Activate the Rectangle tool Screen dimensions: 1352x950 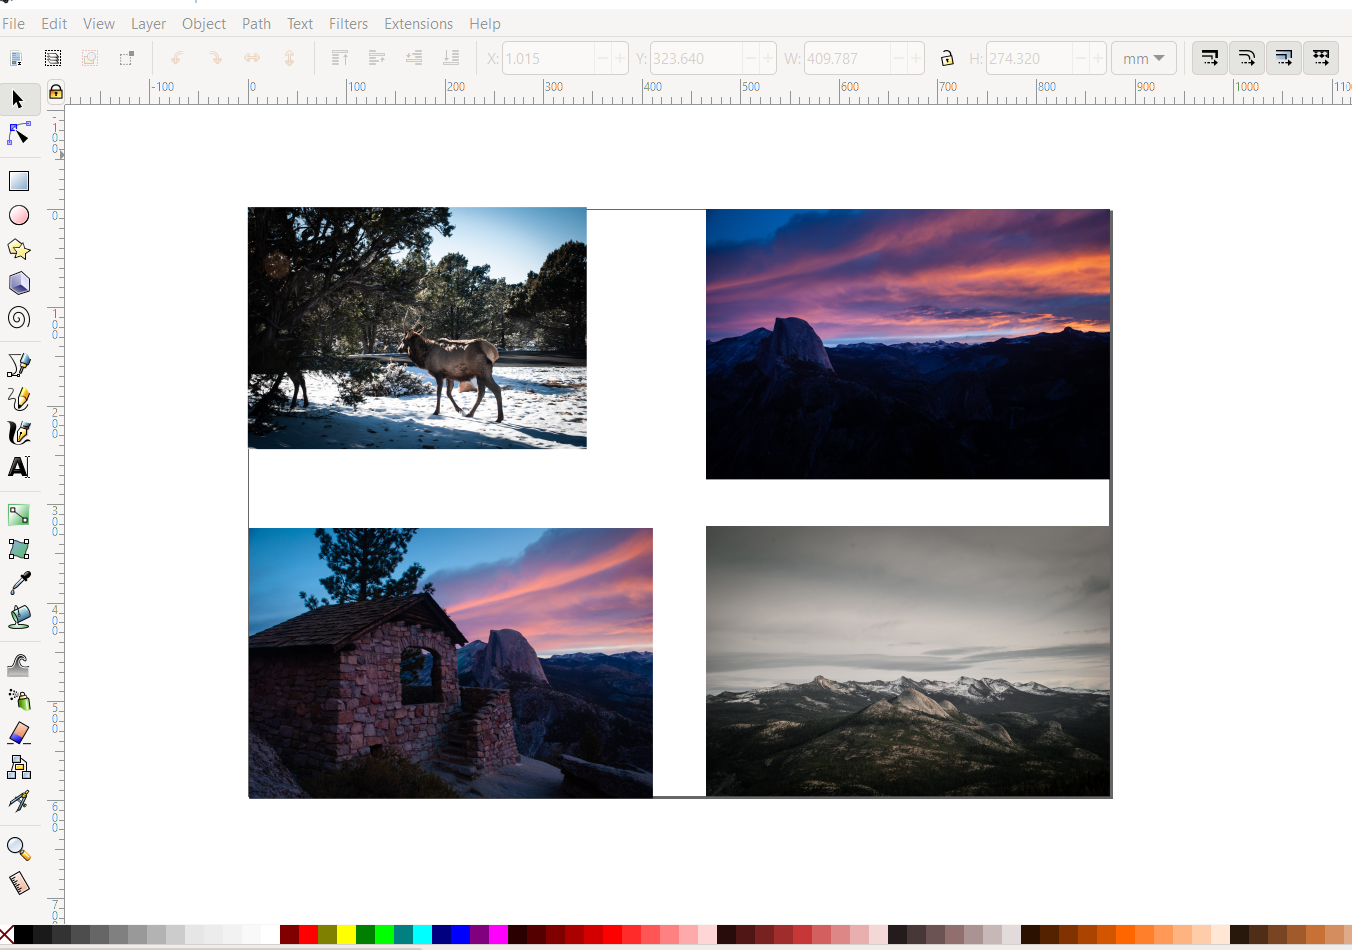click(x=18, y=181)
